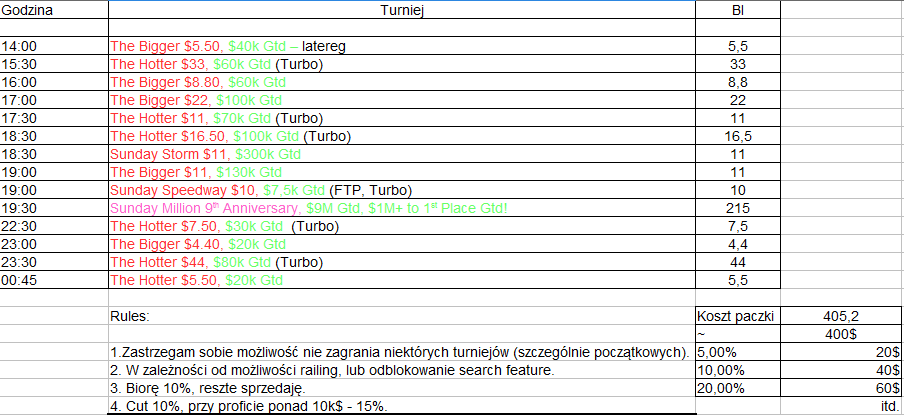Select the 20,00% percentage cell
The image size is (904, 415).
[737, 388]
